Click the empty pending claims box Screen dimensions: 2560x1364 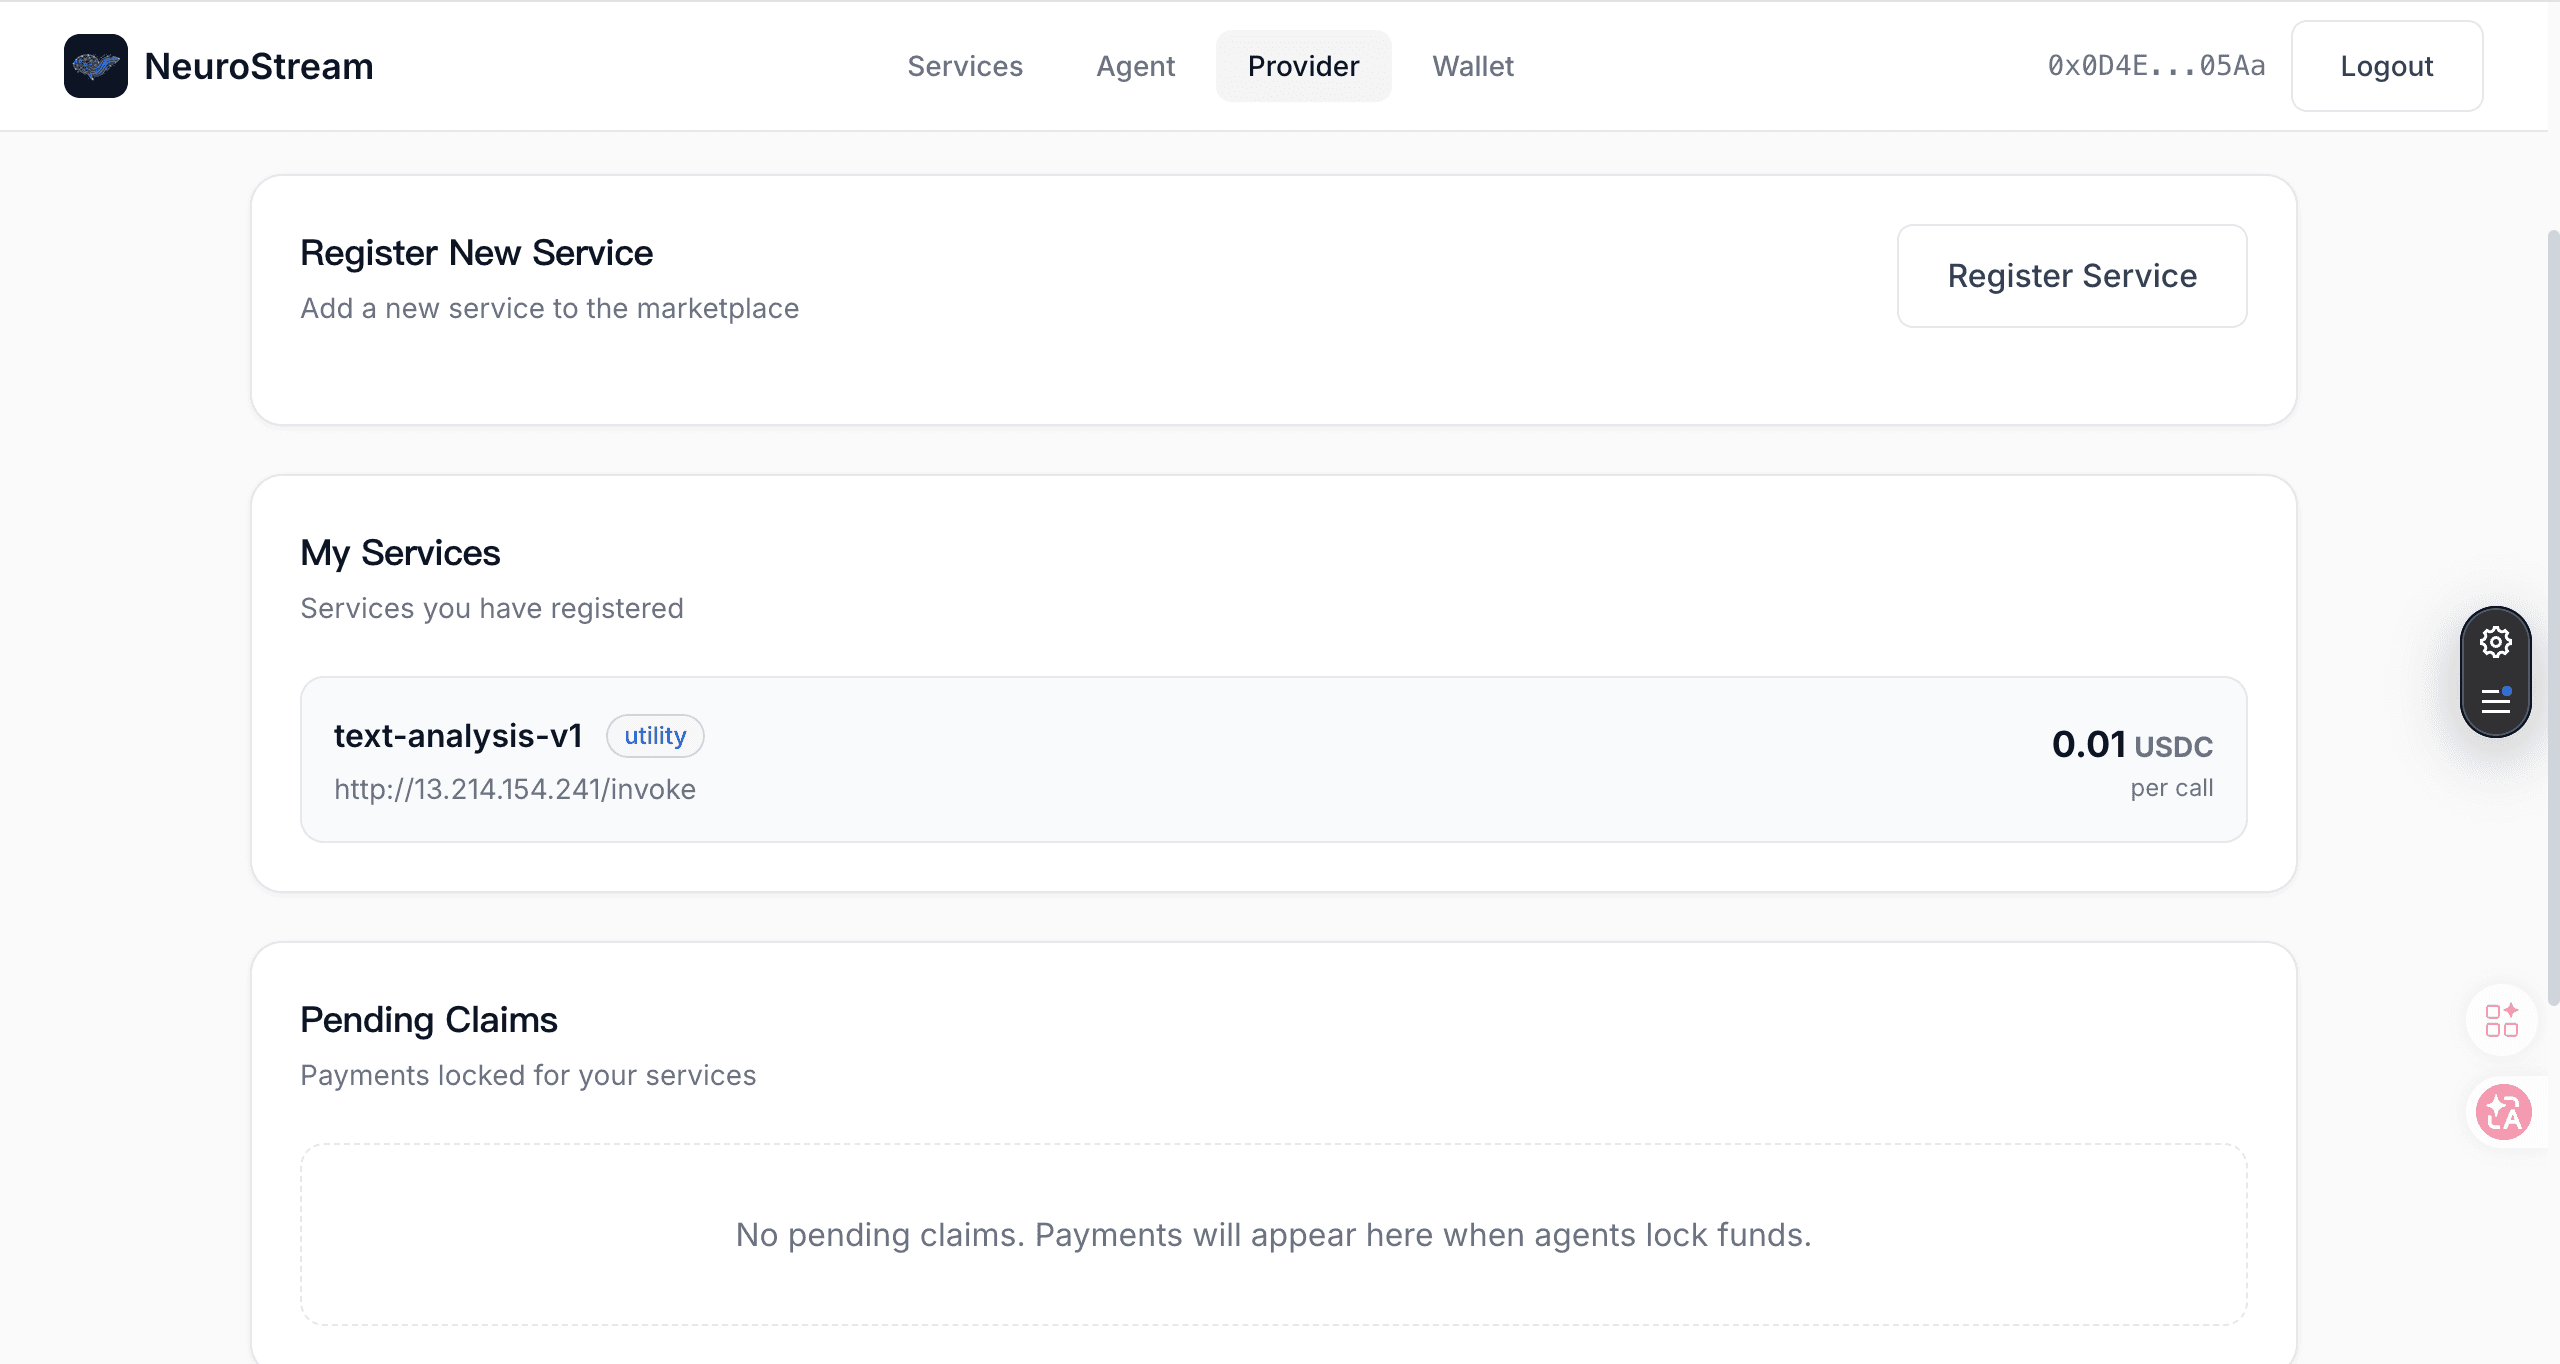1273,1234
